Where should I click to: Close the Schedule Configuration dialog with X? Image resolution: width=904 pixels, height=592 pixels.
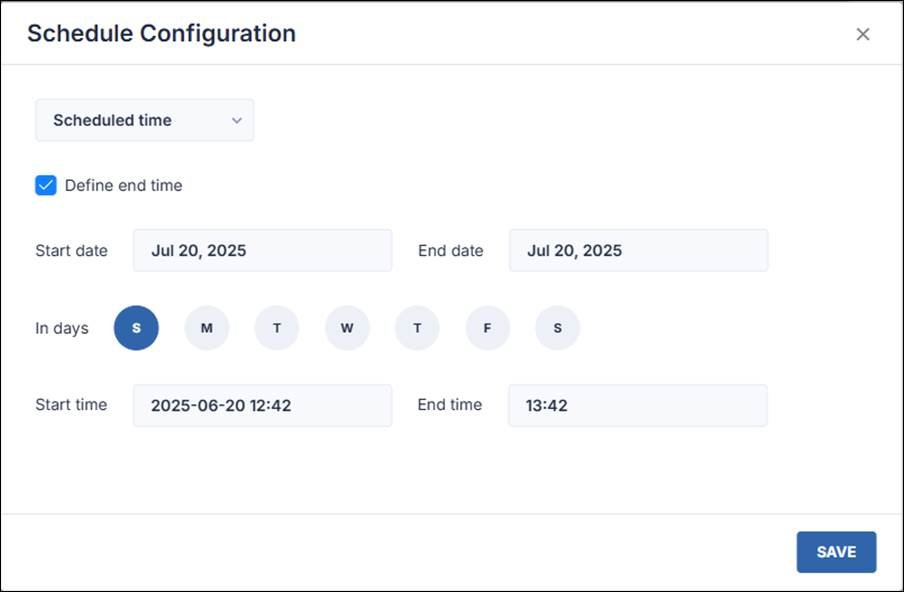tap(863, 34)
